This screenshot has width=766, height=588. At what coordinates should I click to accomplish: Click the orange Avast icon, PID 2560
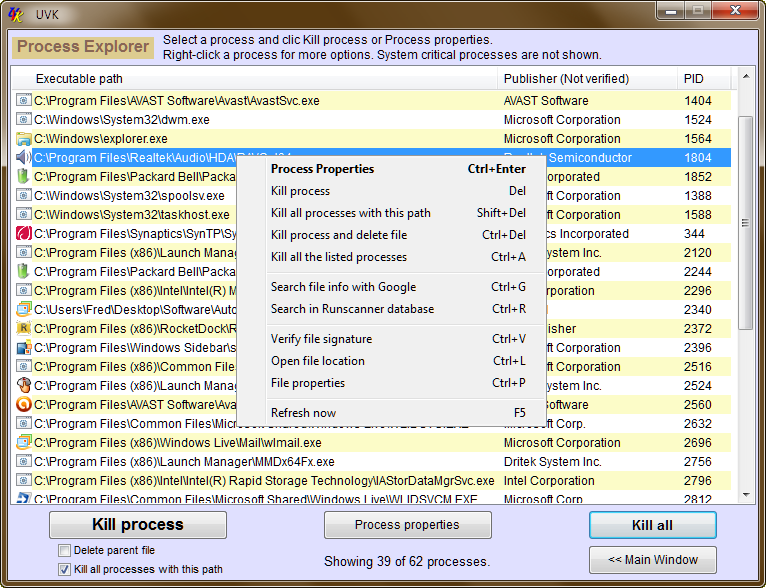click(x=23, y=405)
